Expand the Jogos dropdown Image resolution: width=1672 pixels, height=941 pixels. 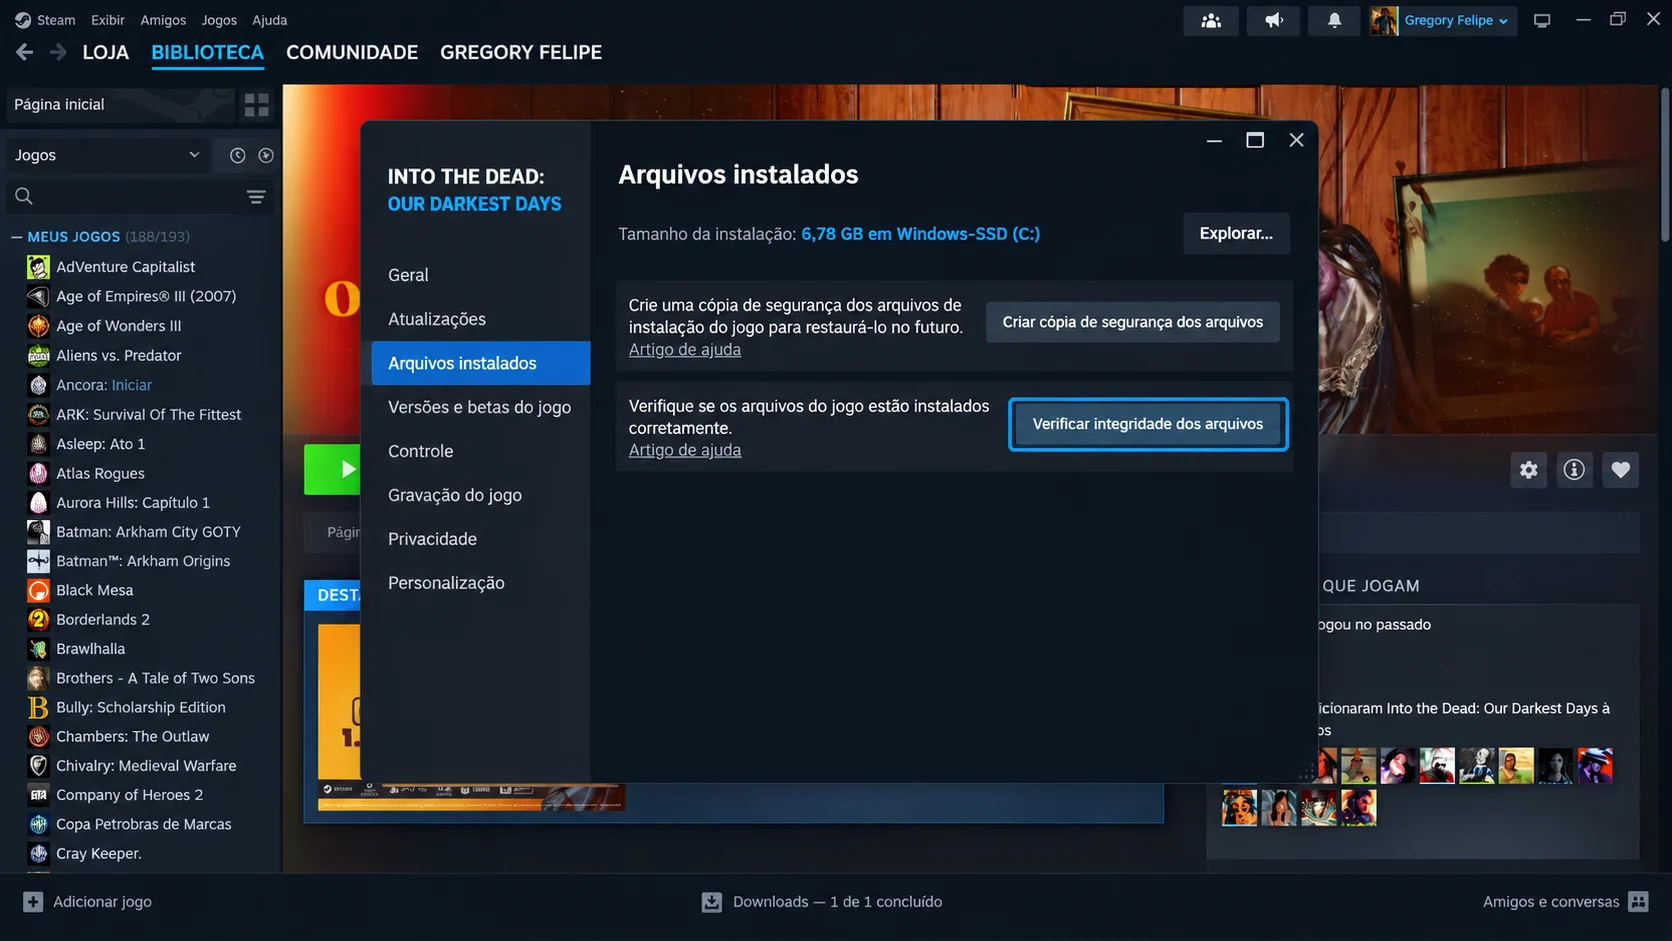107,155
